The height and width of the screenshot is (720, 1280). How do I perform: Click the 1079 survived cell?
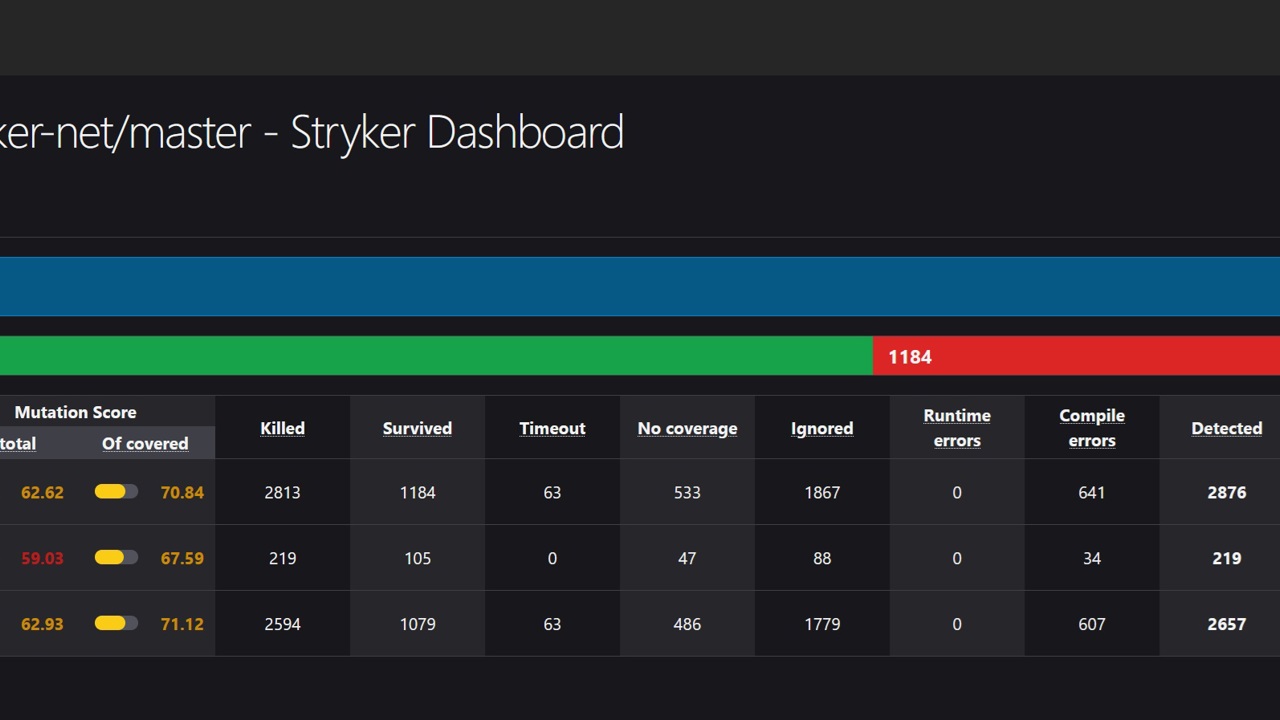pos(417,624)
